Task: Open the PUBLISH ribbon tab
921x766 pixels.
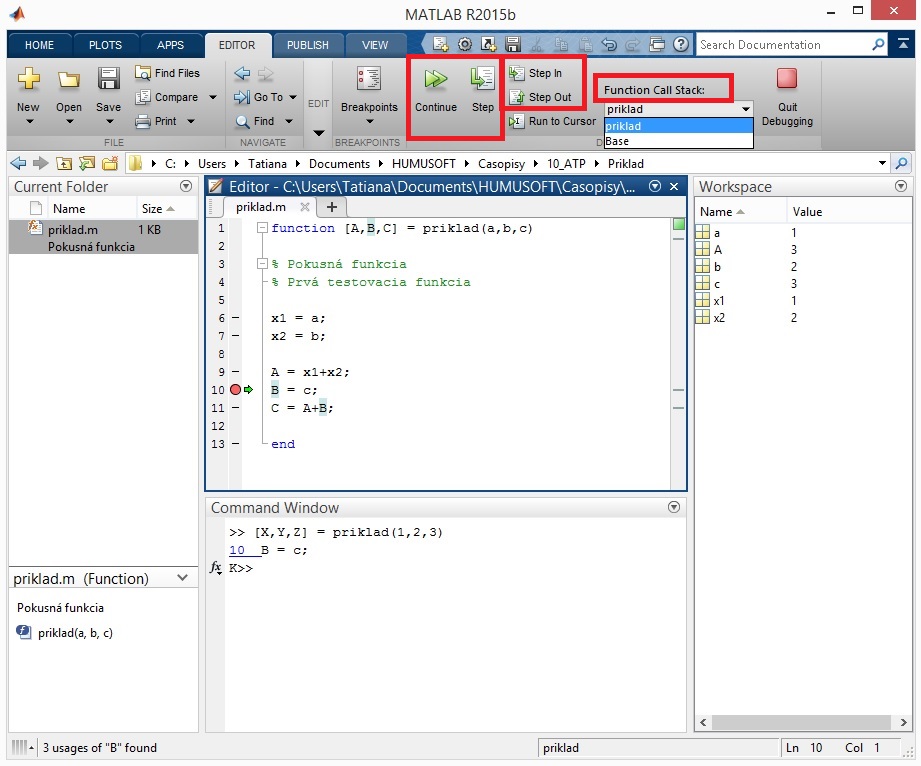Action: [x=307, y=45]
